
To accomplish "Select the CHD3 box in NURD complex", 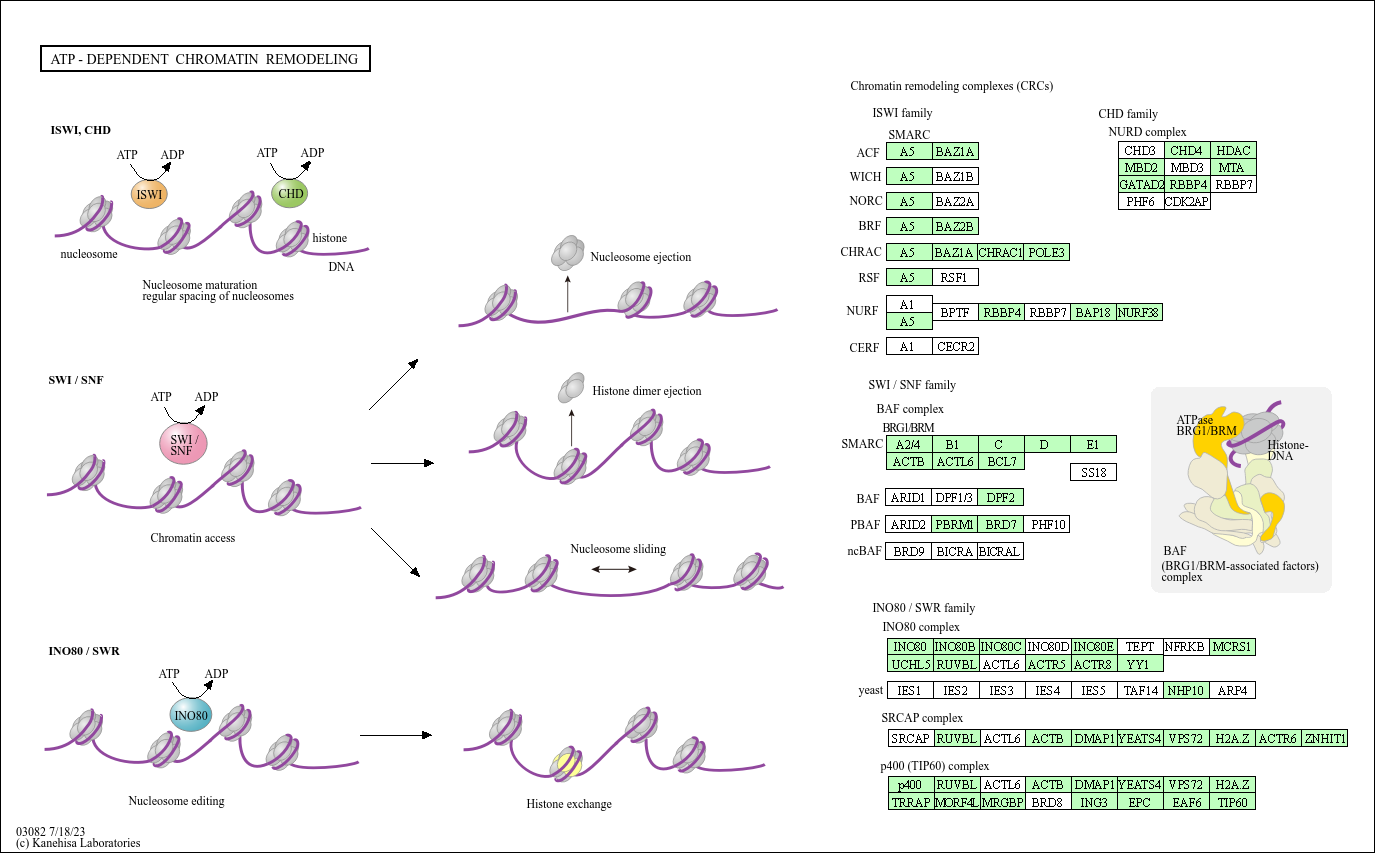I will tap(1141, 150).
